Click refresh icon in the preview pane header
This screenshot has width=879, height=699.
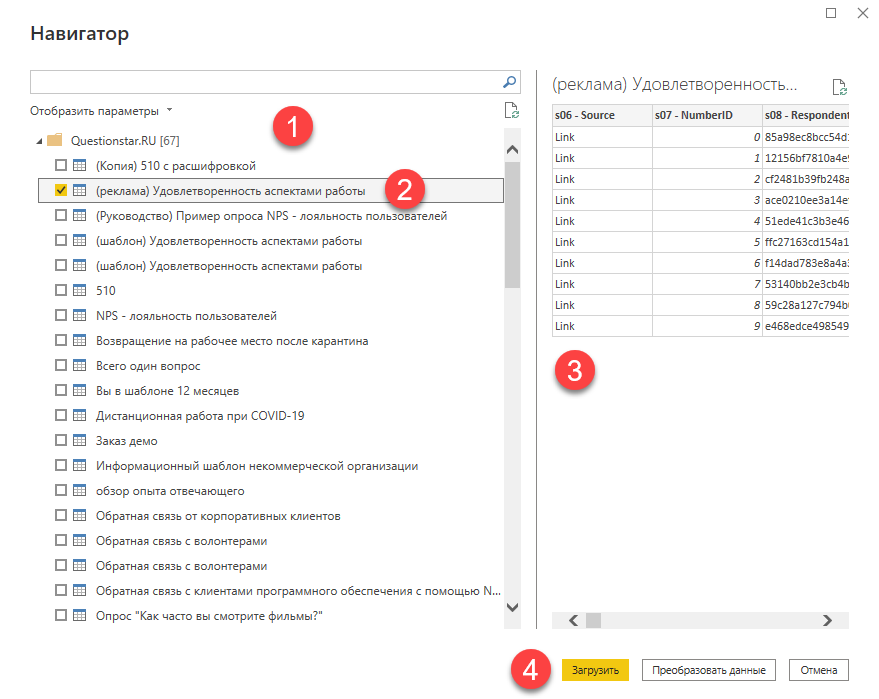pos(839,87)
